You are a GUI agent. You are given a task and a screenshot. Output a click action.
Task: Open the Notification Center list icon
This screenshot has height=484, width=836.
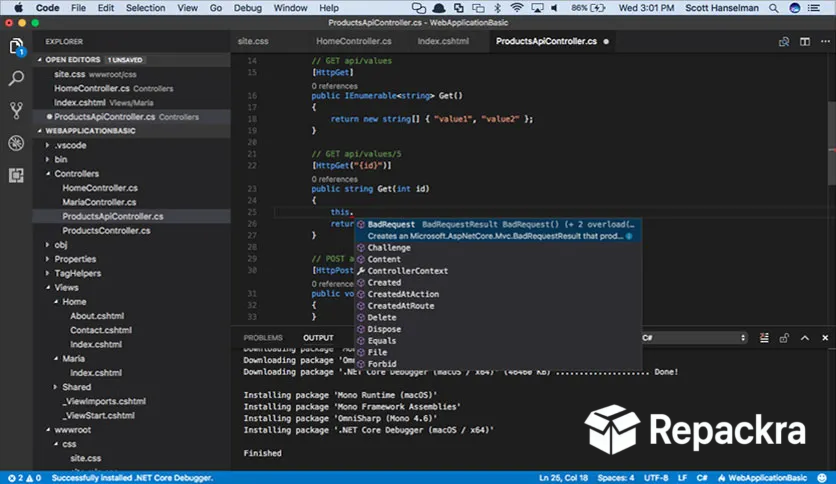(x=814, y=8)
